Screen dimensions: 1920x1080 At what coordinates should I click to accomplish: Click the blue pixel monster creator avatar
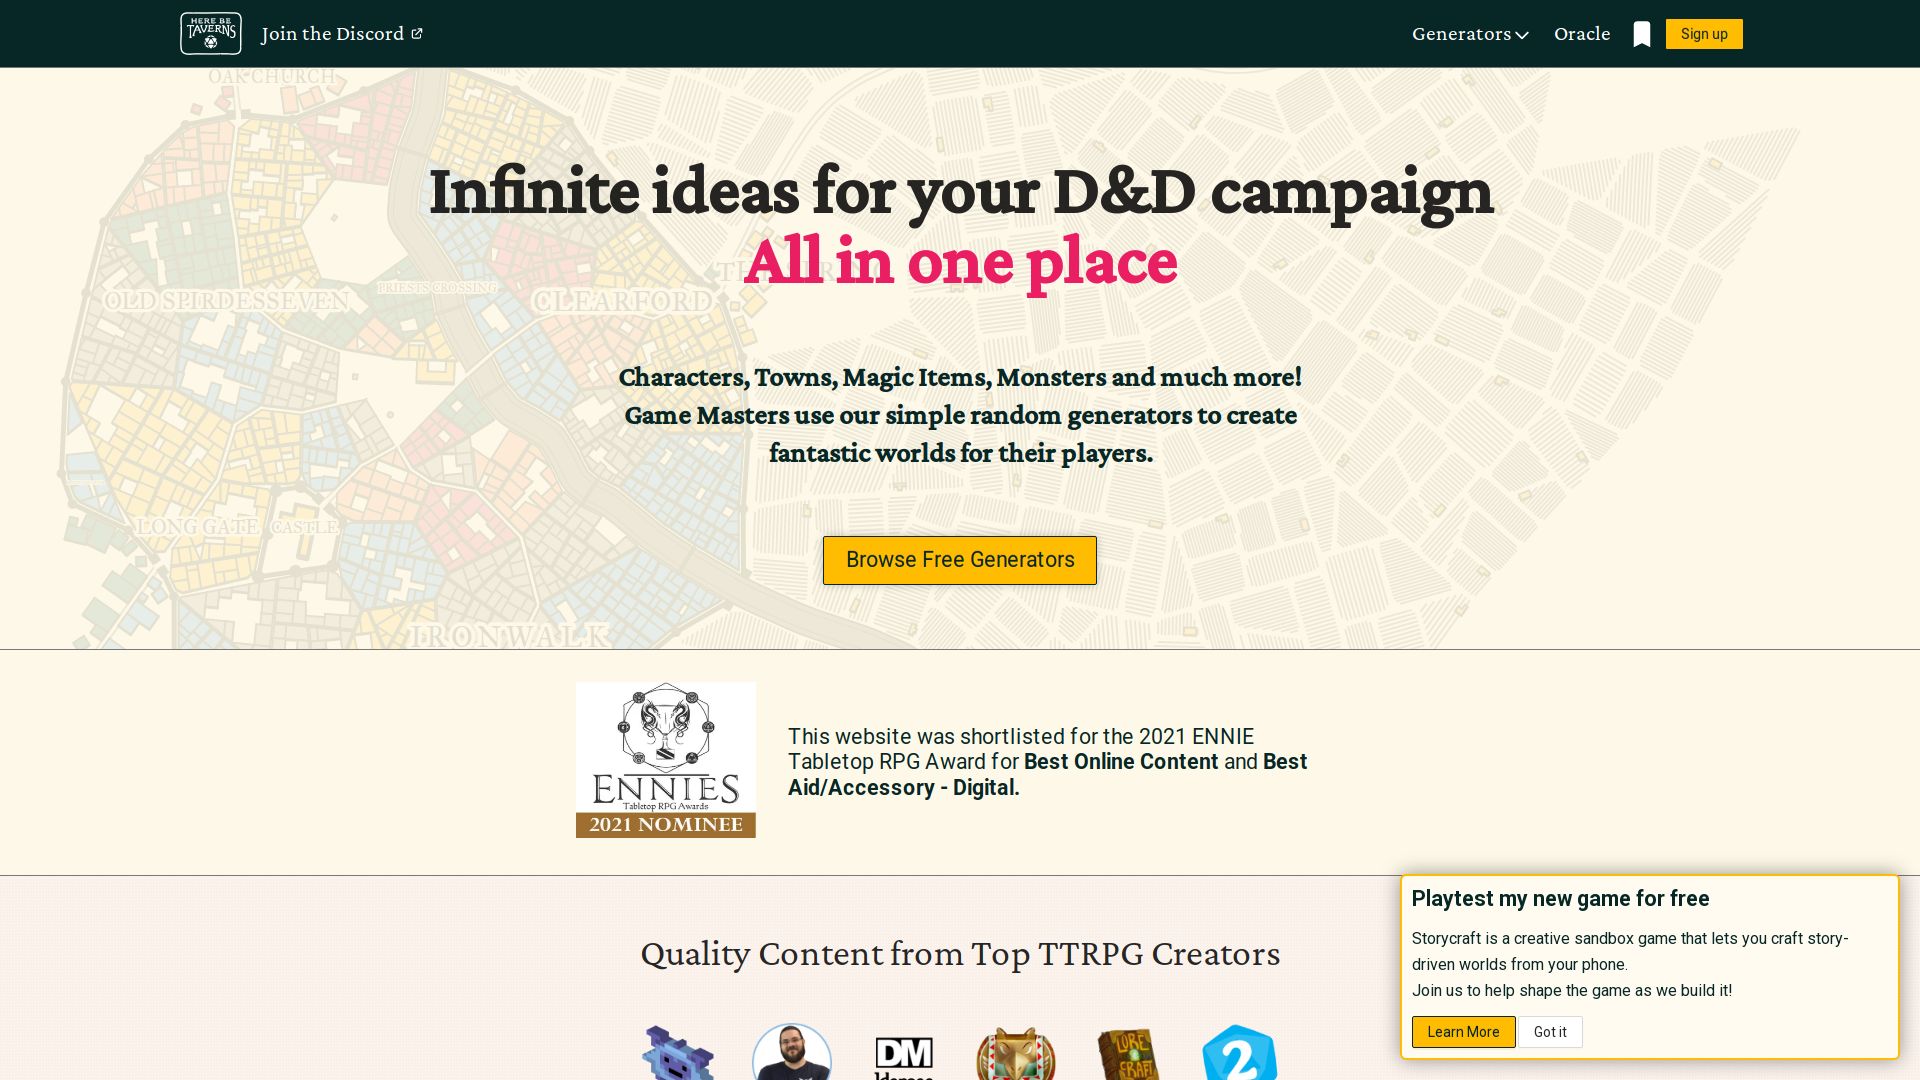click(x=679, y=1052)
